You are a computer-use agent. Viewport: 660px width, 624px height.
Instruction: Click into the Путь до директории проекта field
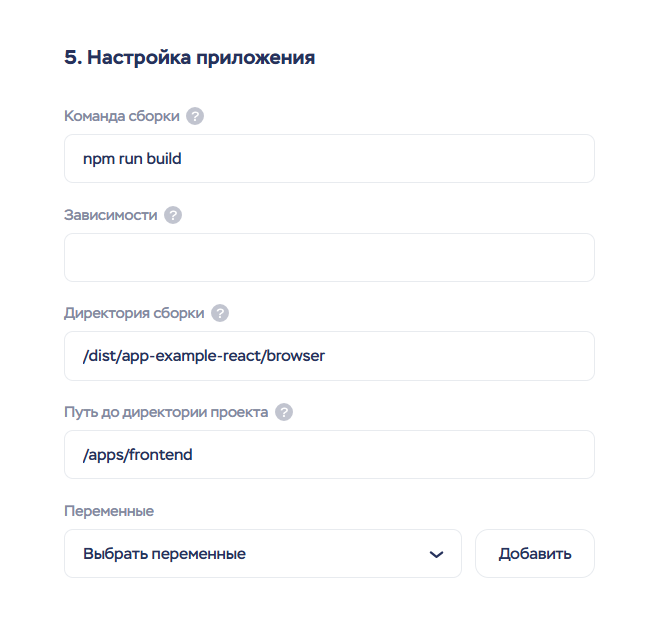(400, 455)
